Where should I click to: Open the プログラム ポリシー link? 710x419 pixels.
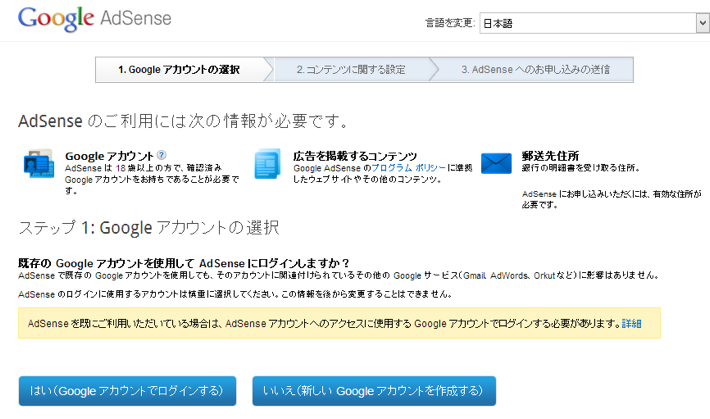(408, 168)
